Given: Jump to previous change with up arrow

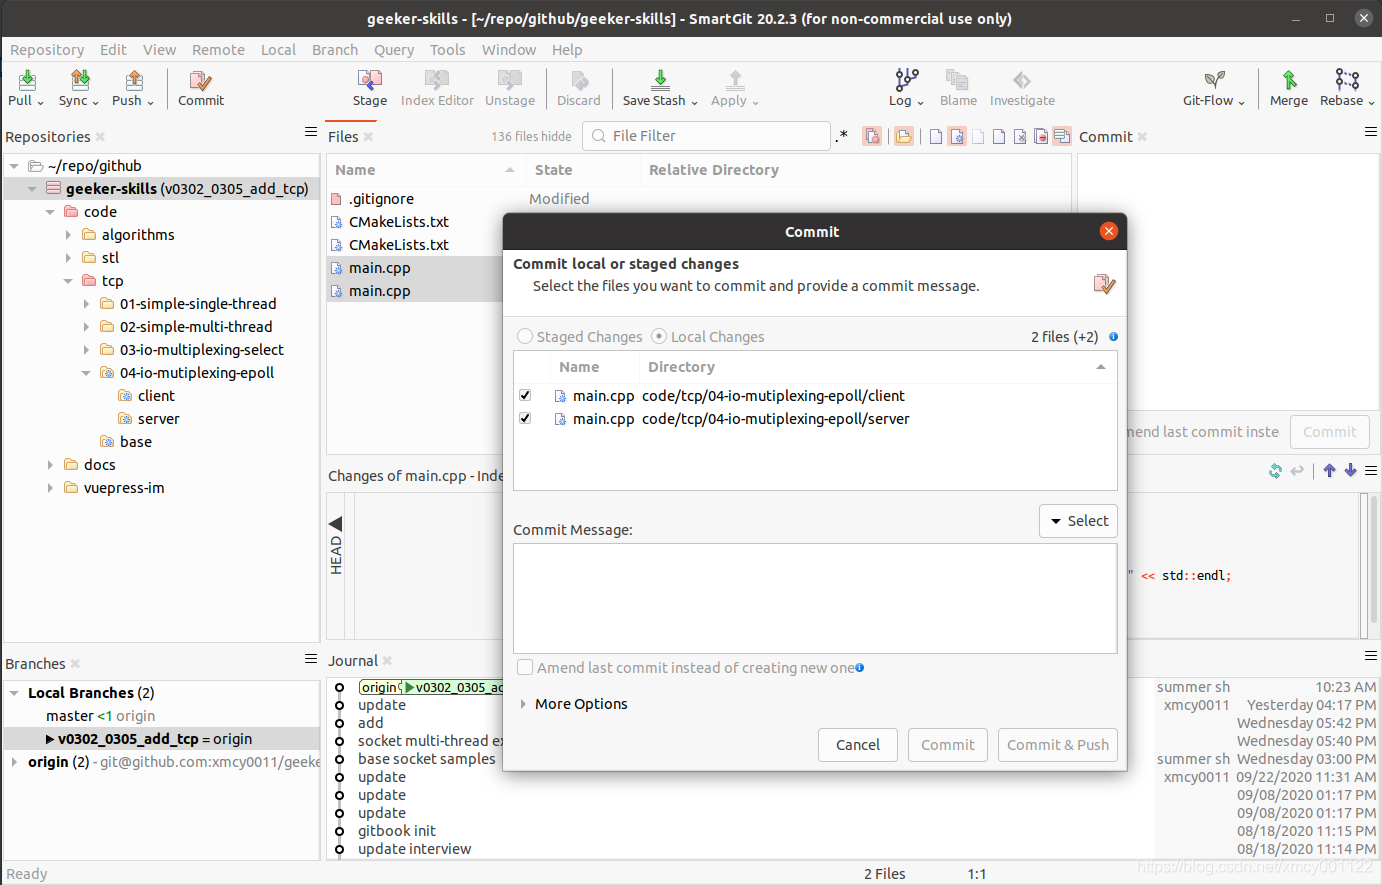Looking at the screenshot, I should tap(1329, 471).
